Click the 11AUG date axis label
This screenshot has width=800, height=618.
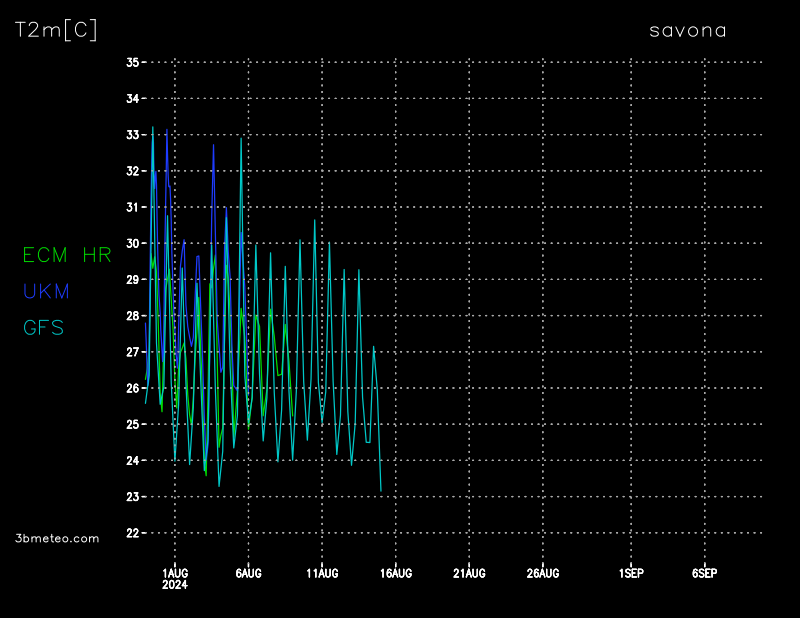[322, 573]
